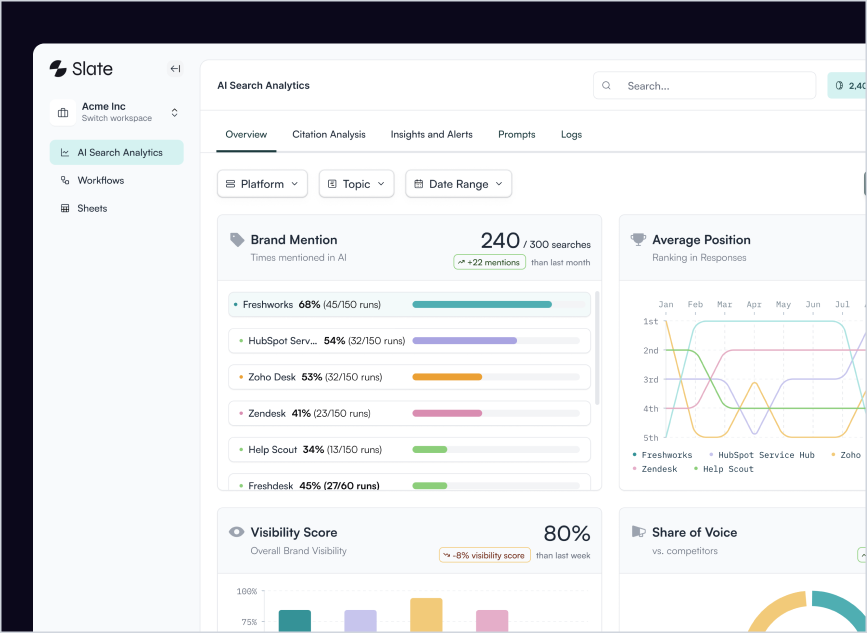Toggle Freshworks in the chart legend

[x=662, y=455]
